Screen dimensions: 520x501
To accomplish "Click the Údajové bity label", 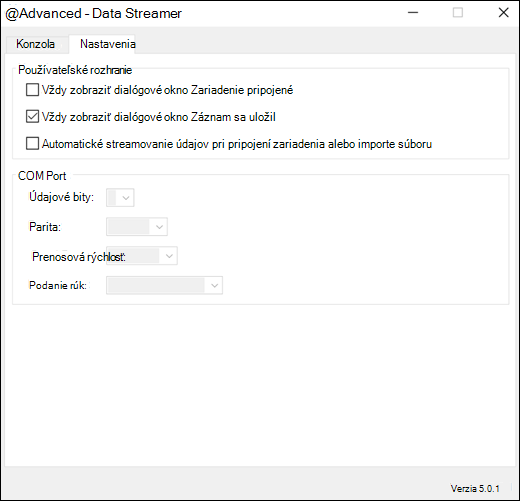I will [x=61, y=197].
